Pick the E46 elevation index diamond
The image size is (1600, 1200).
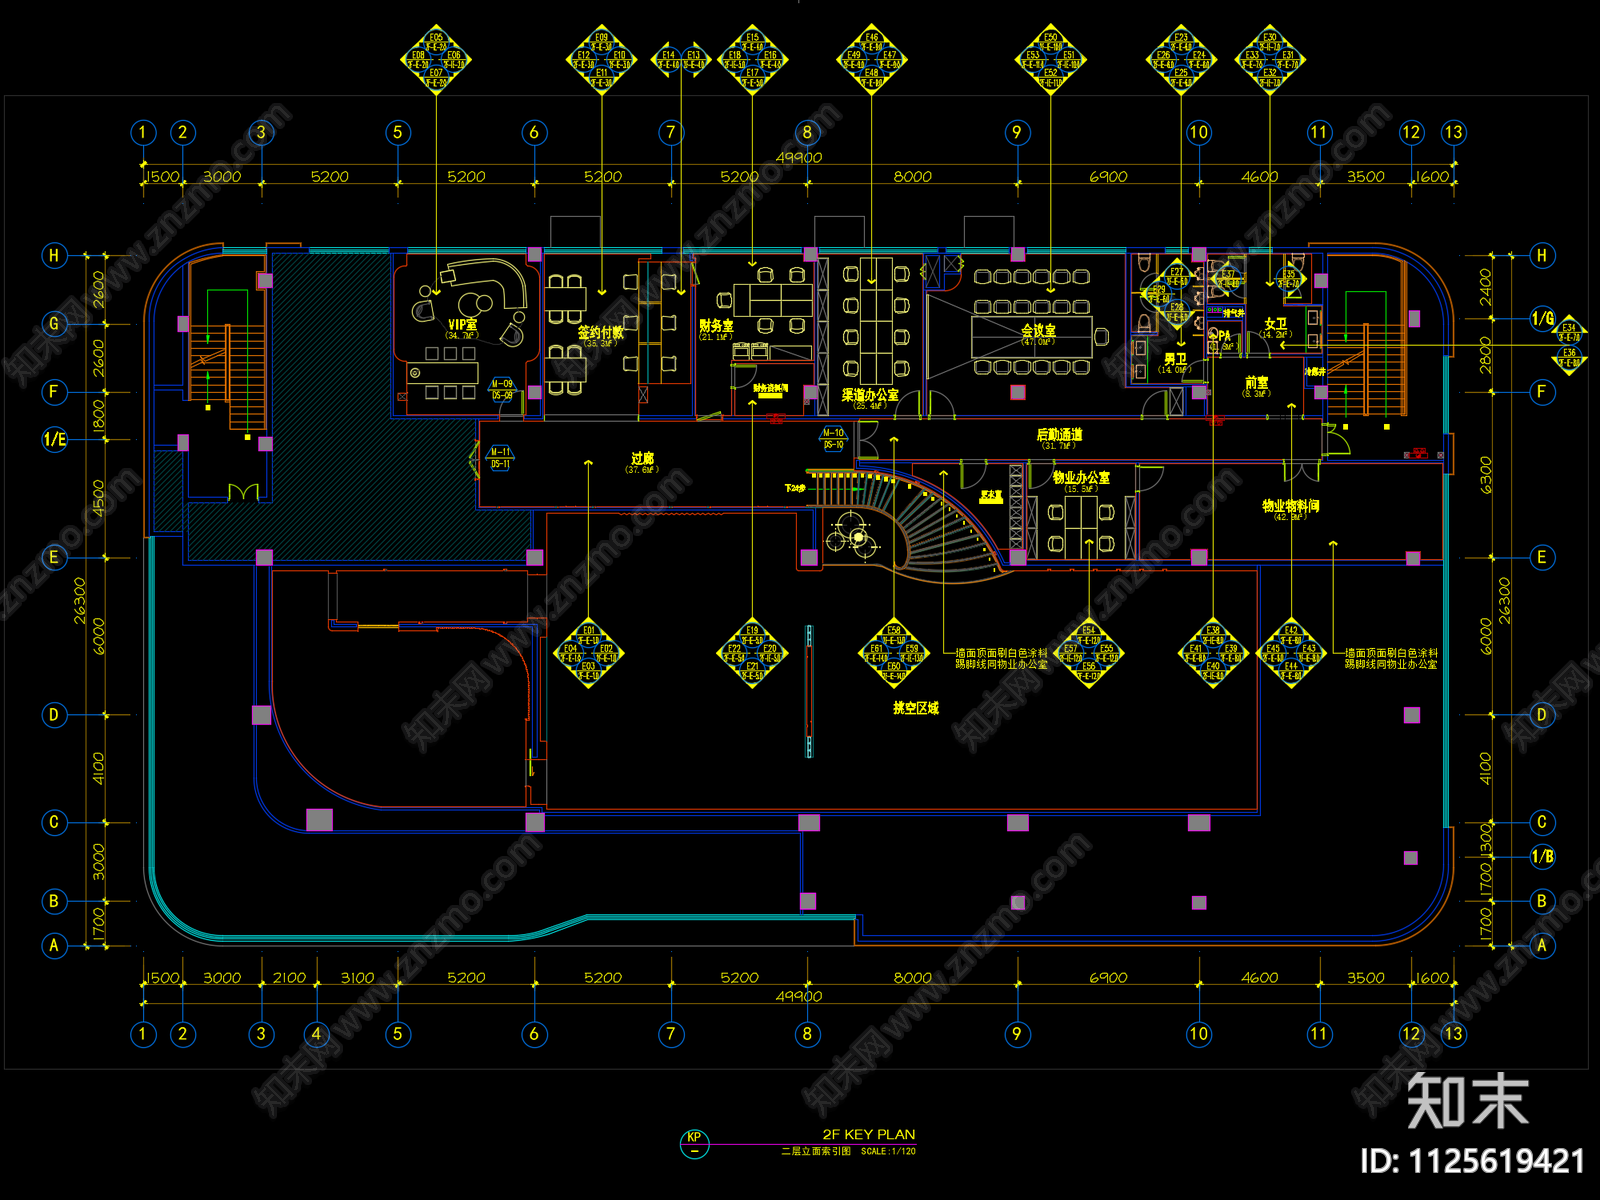click(x=872, y=60)
